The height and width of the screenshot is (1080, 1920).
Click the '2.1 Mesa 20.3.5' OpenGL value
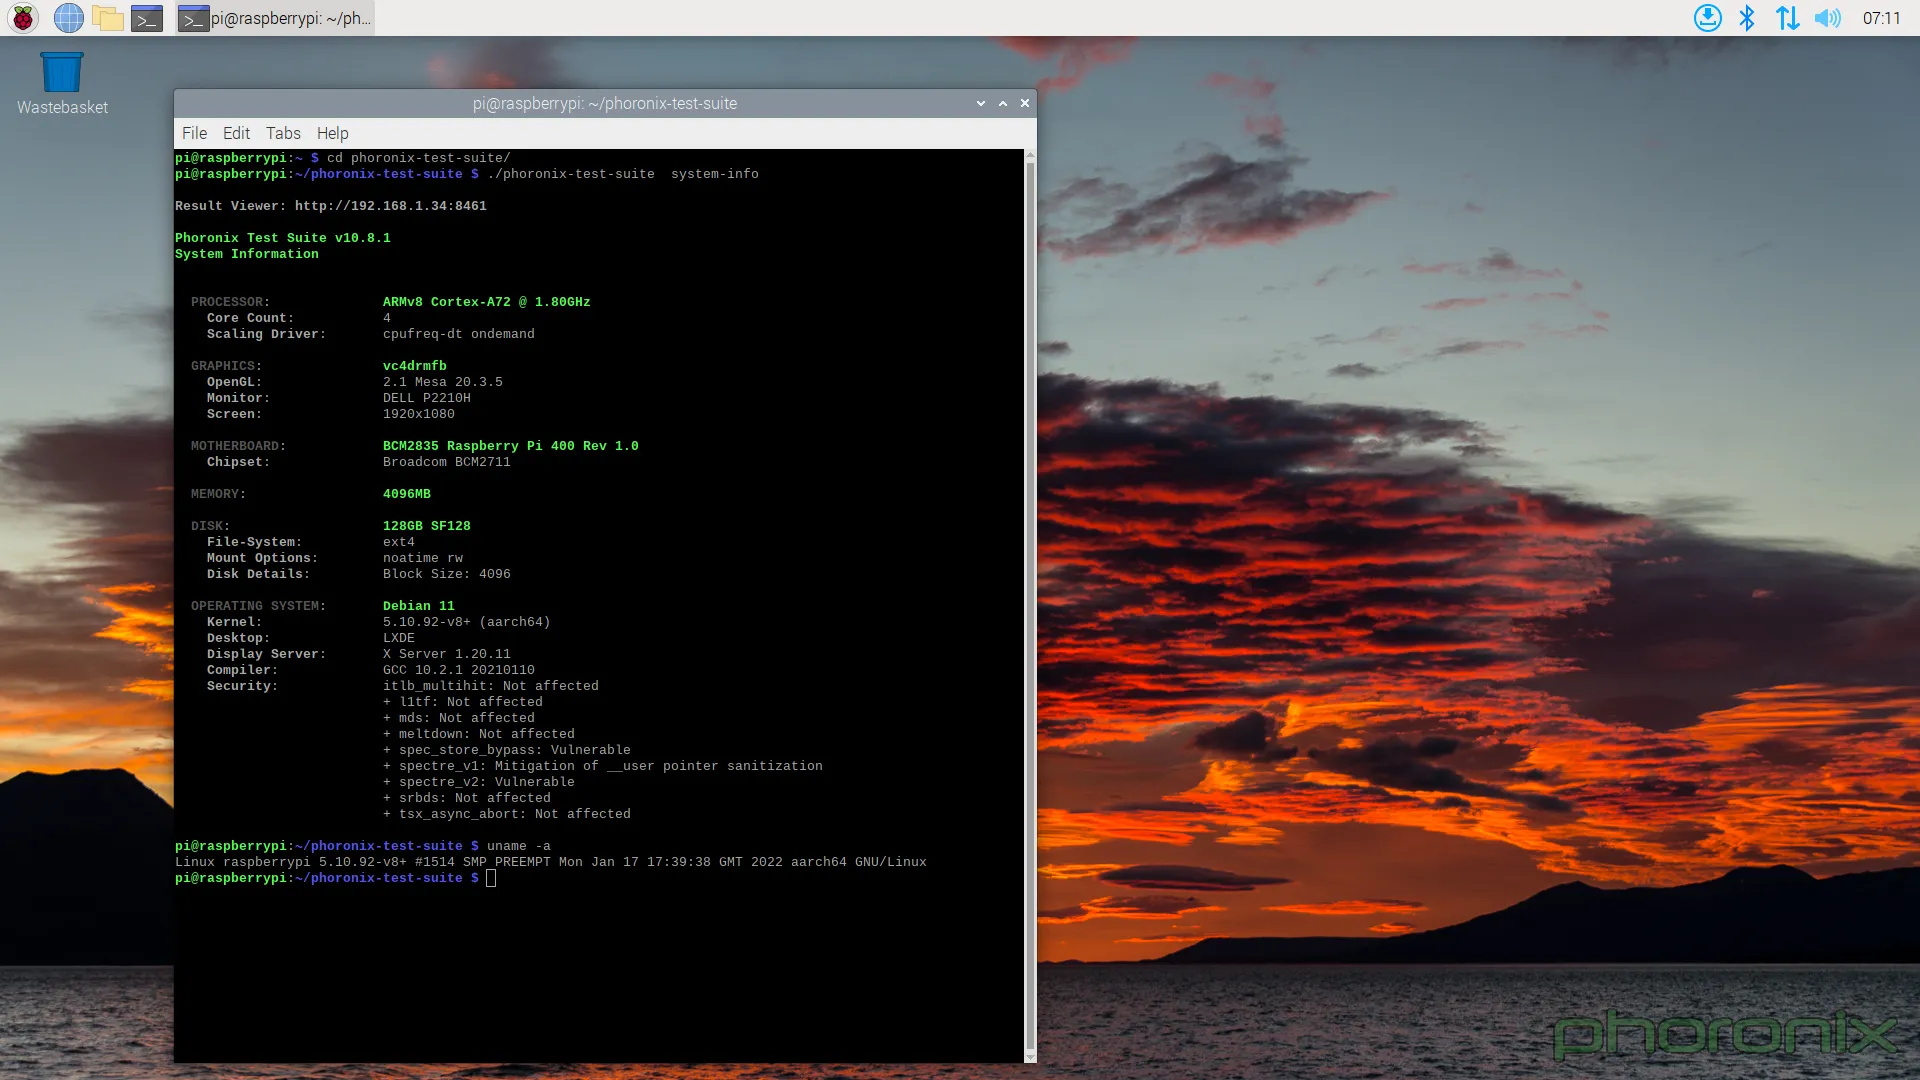443,382
